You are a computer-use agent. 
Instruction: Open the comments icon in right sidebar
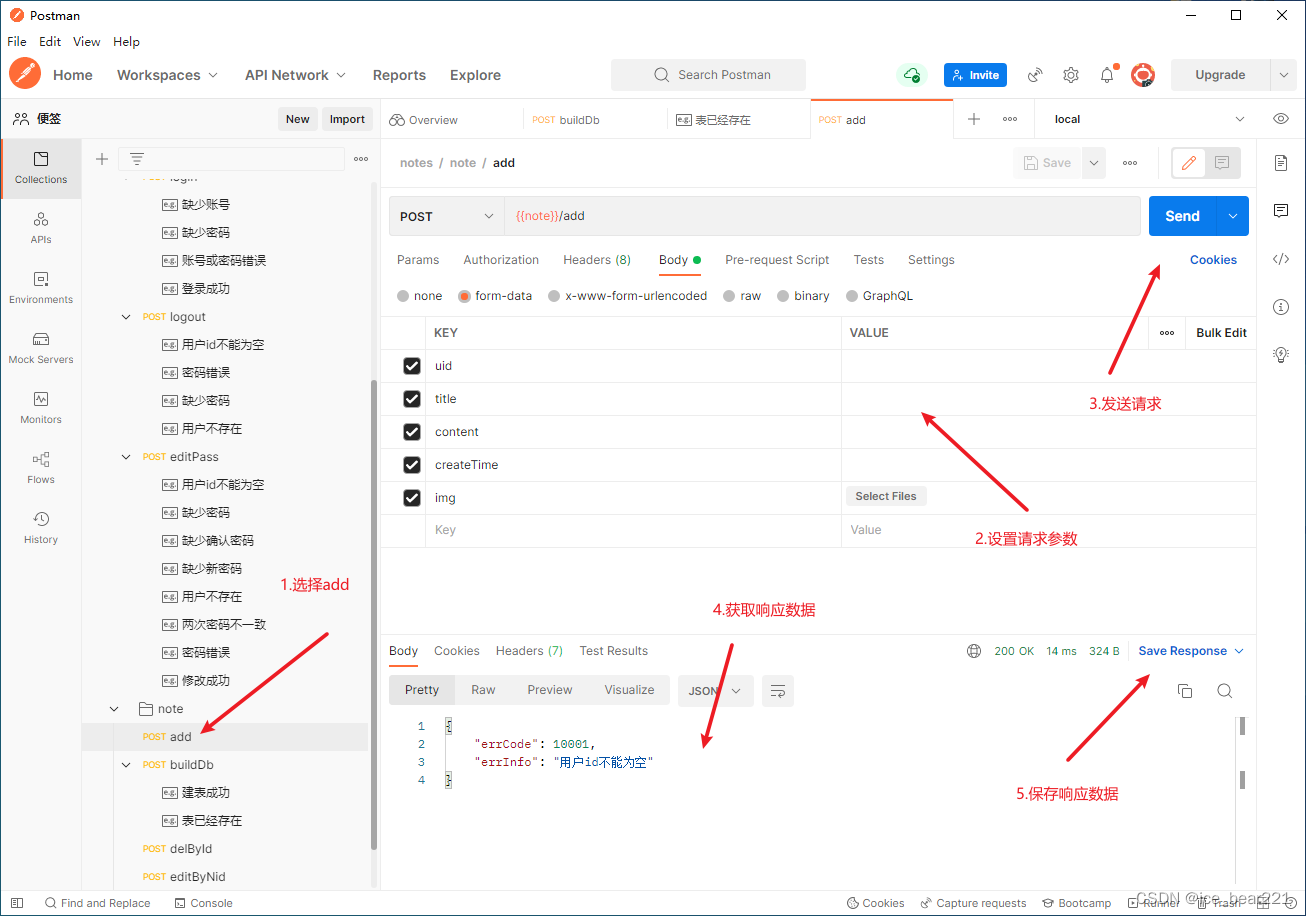(1281, 211)
